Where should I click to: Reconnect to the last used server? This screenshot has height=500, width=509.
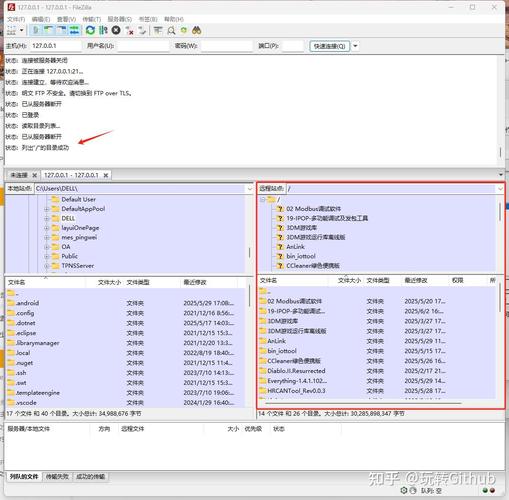pos(142,31)
